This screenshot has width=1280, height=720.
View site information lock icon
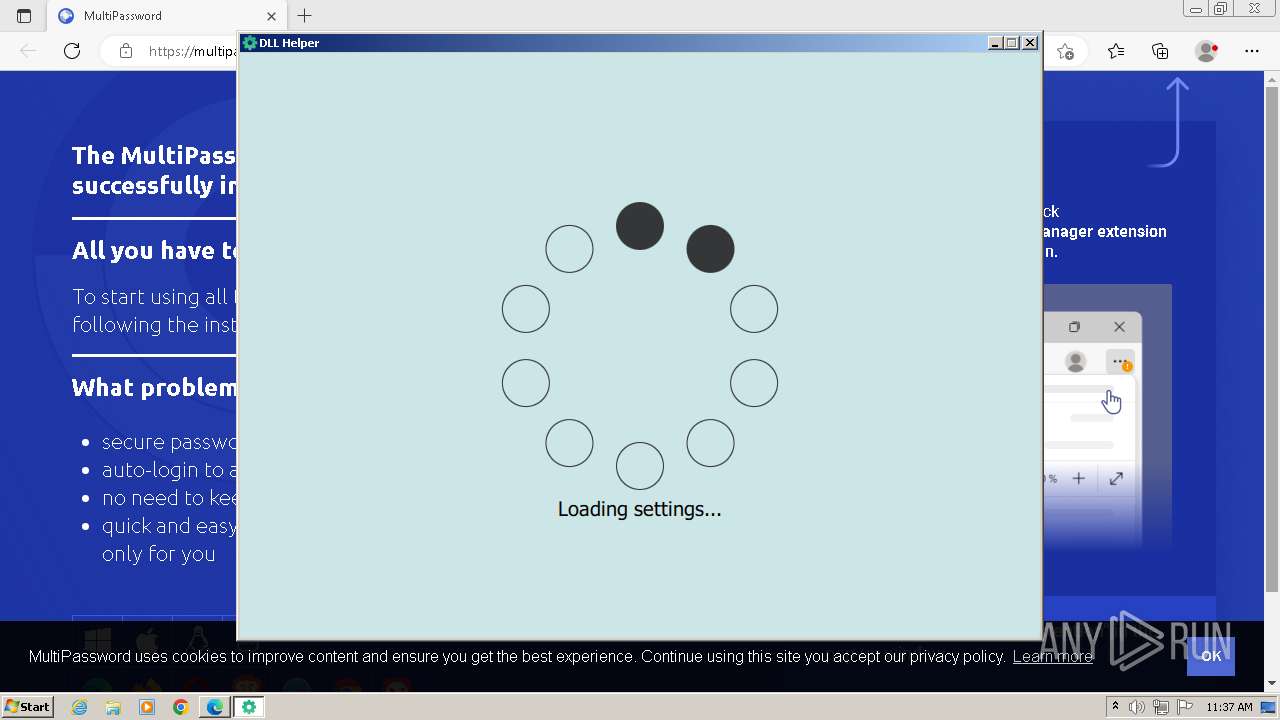(125, 51)
